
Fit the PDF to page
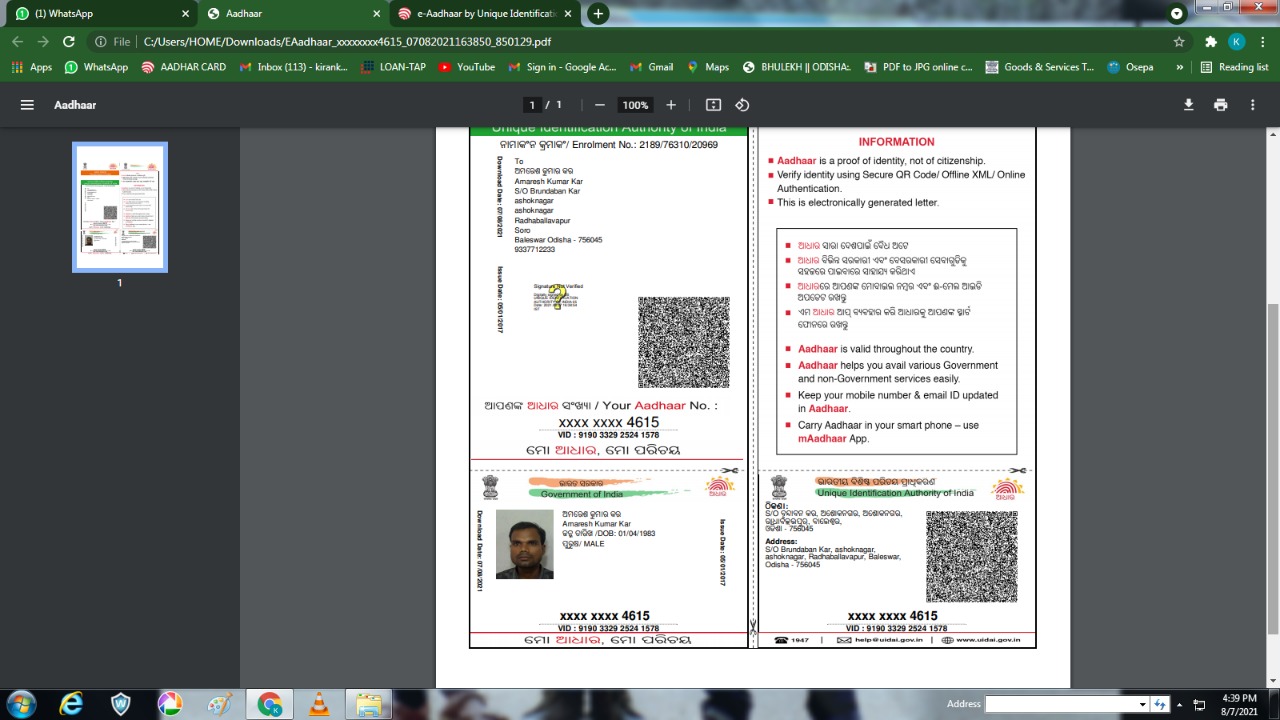pyautogui.click(x=713, y=105)
